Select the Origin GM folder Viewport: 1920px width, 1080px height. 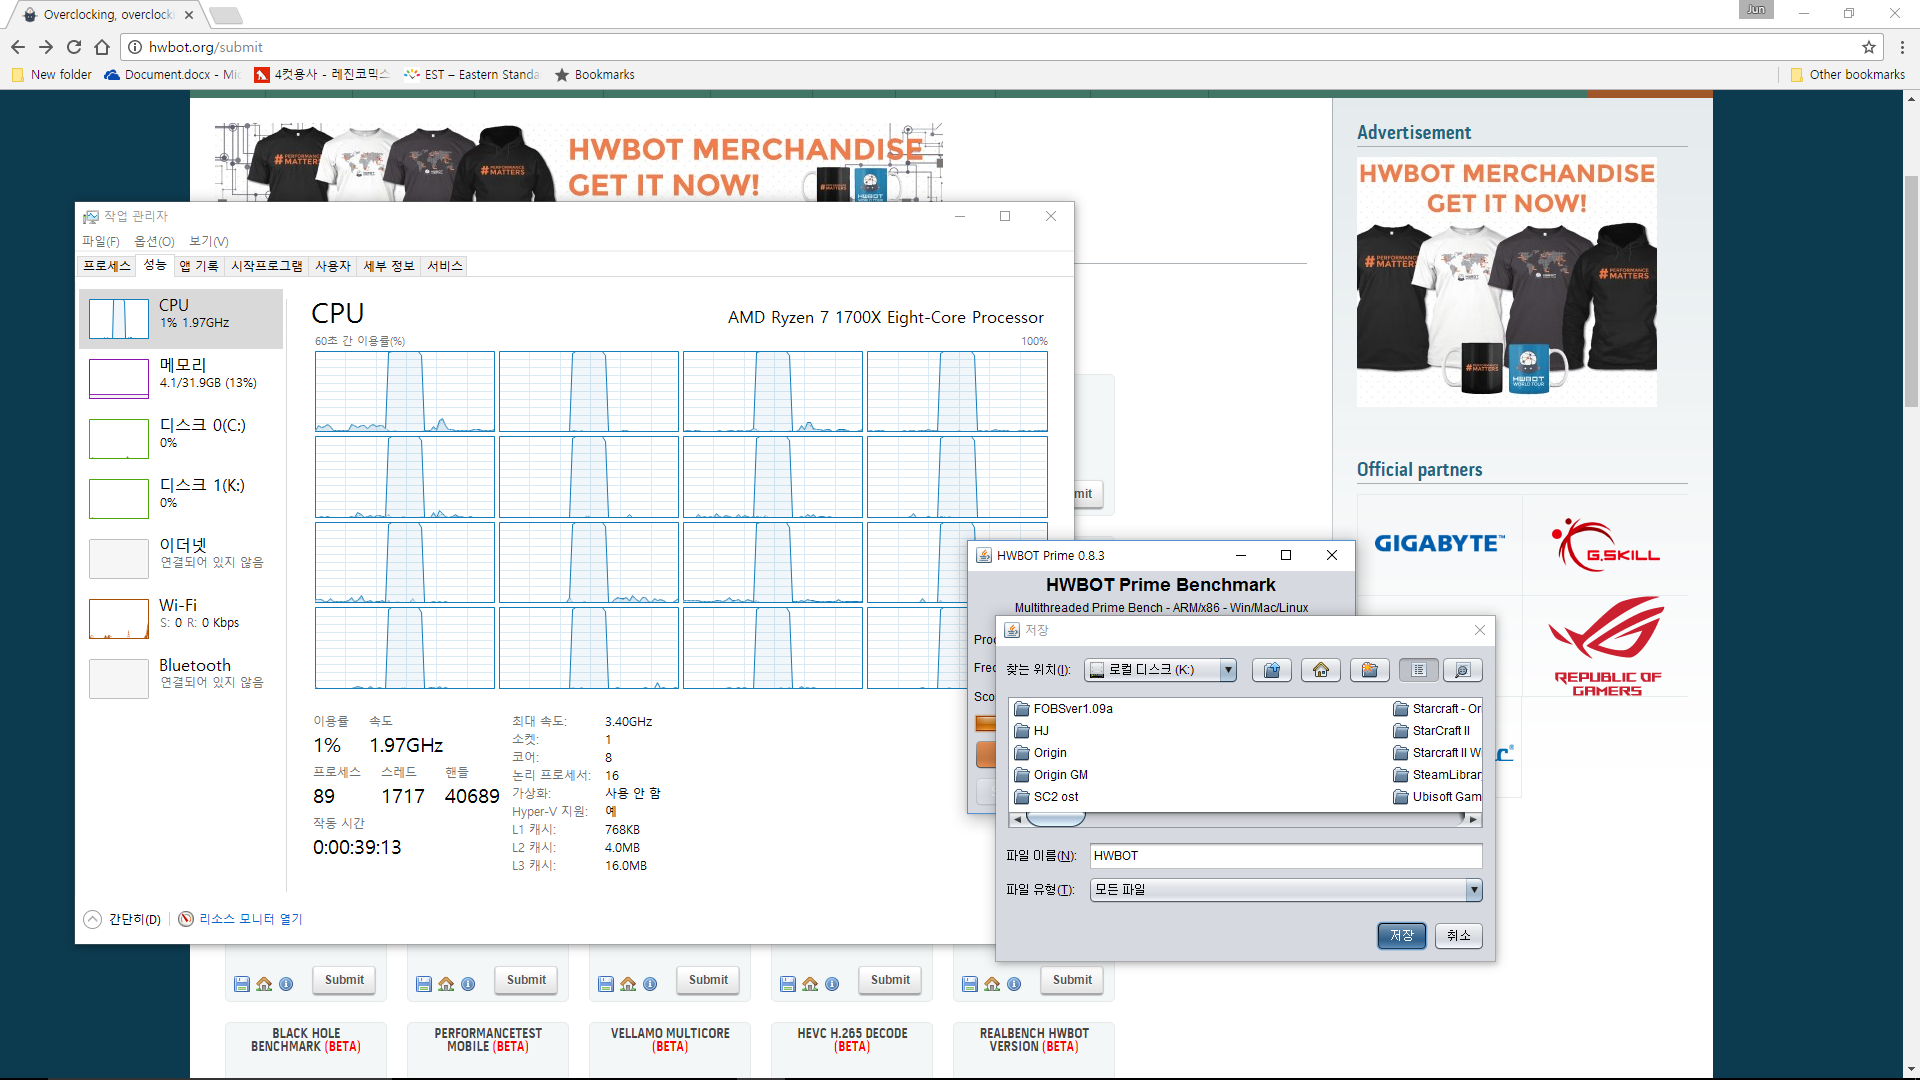[1051, 775]
